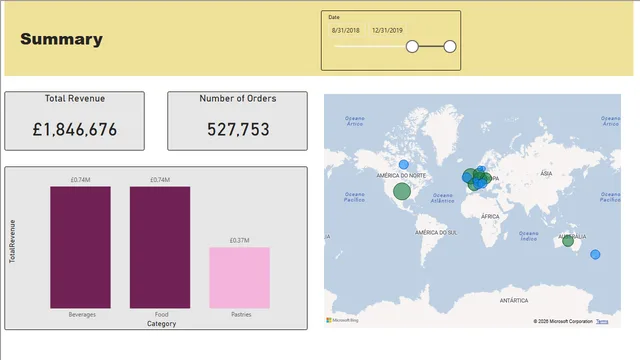Select the Number of Orders value 527,753

(238, 129)
